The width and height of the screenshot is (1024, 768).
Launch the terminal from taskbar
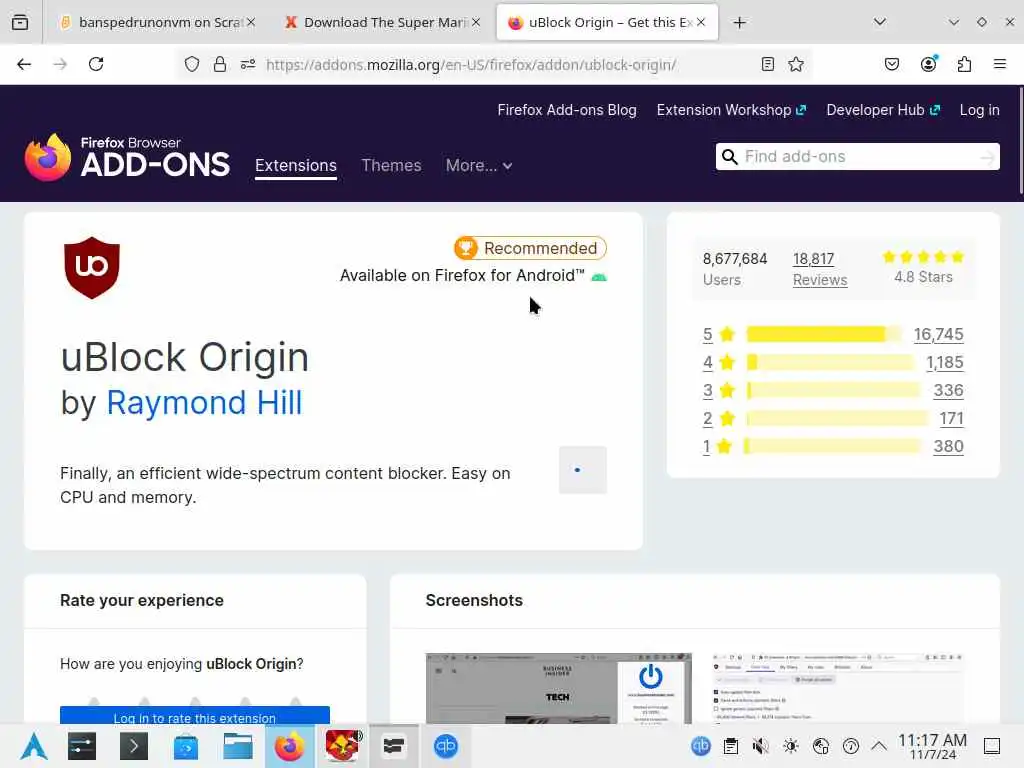tap(134, 746)
